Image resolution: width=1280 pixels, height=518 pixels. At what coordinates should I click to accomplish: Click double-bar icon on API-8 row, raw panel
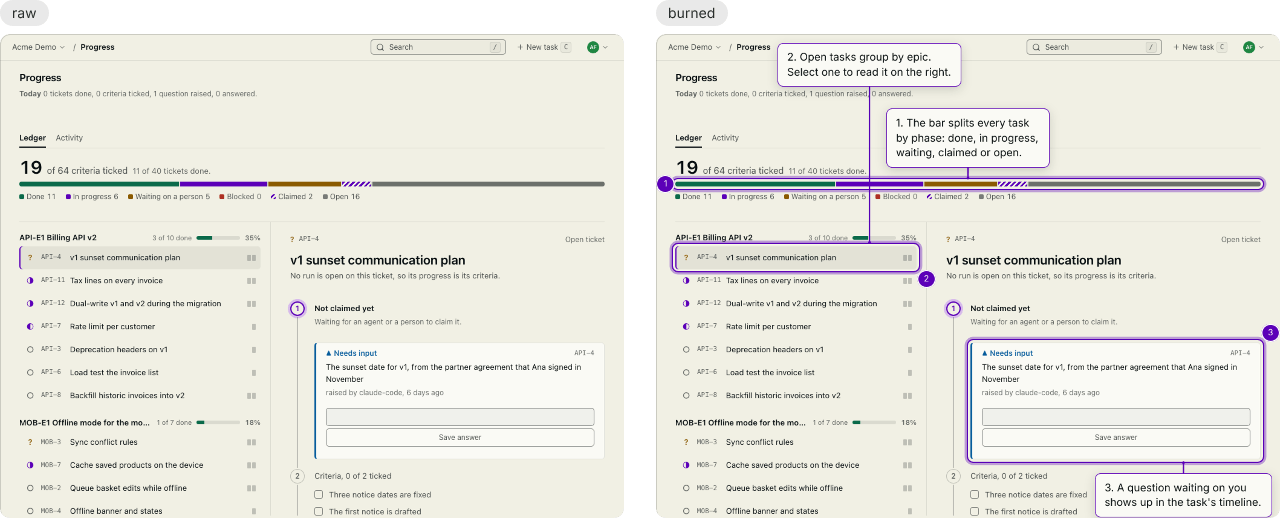[252, 395]
